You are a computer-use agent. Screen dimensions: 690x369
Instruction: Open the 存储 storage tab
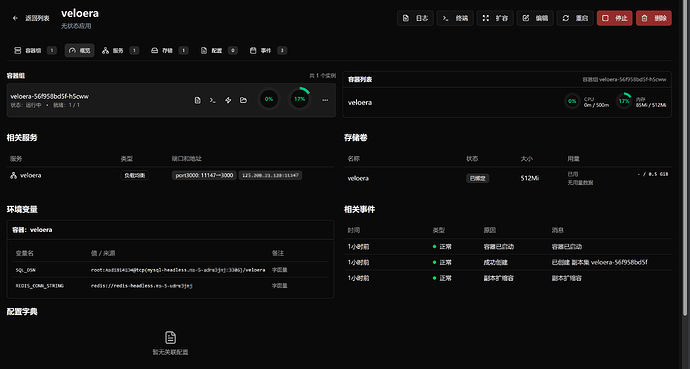click(x=169, y=51)
